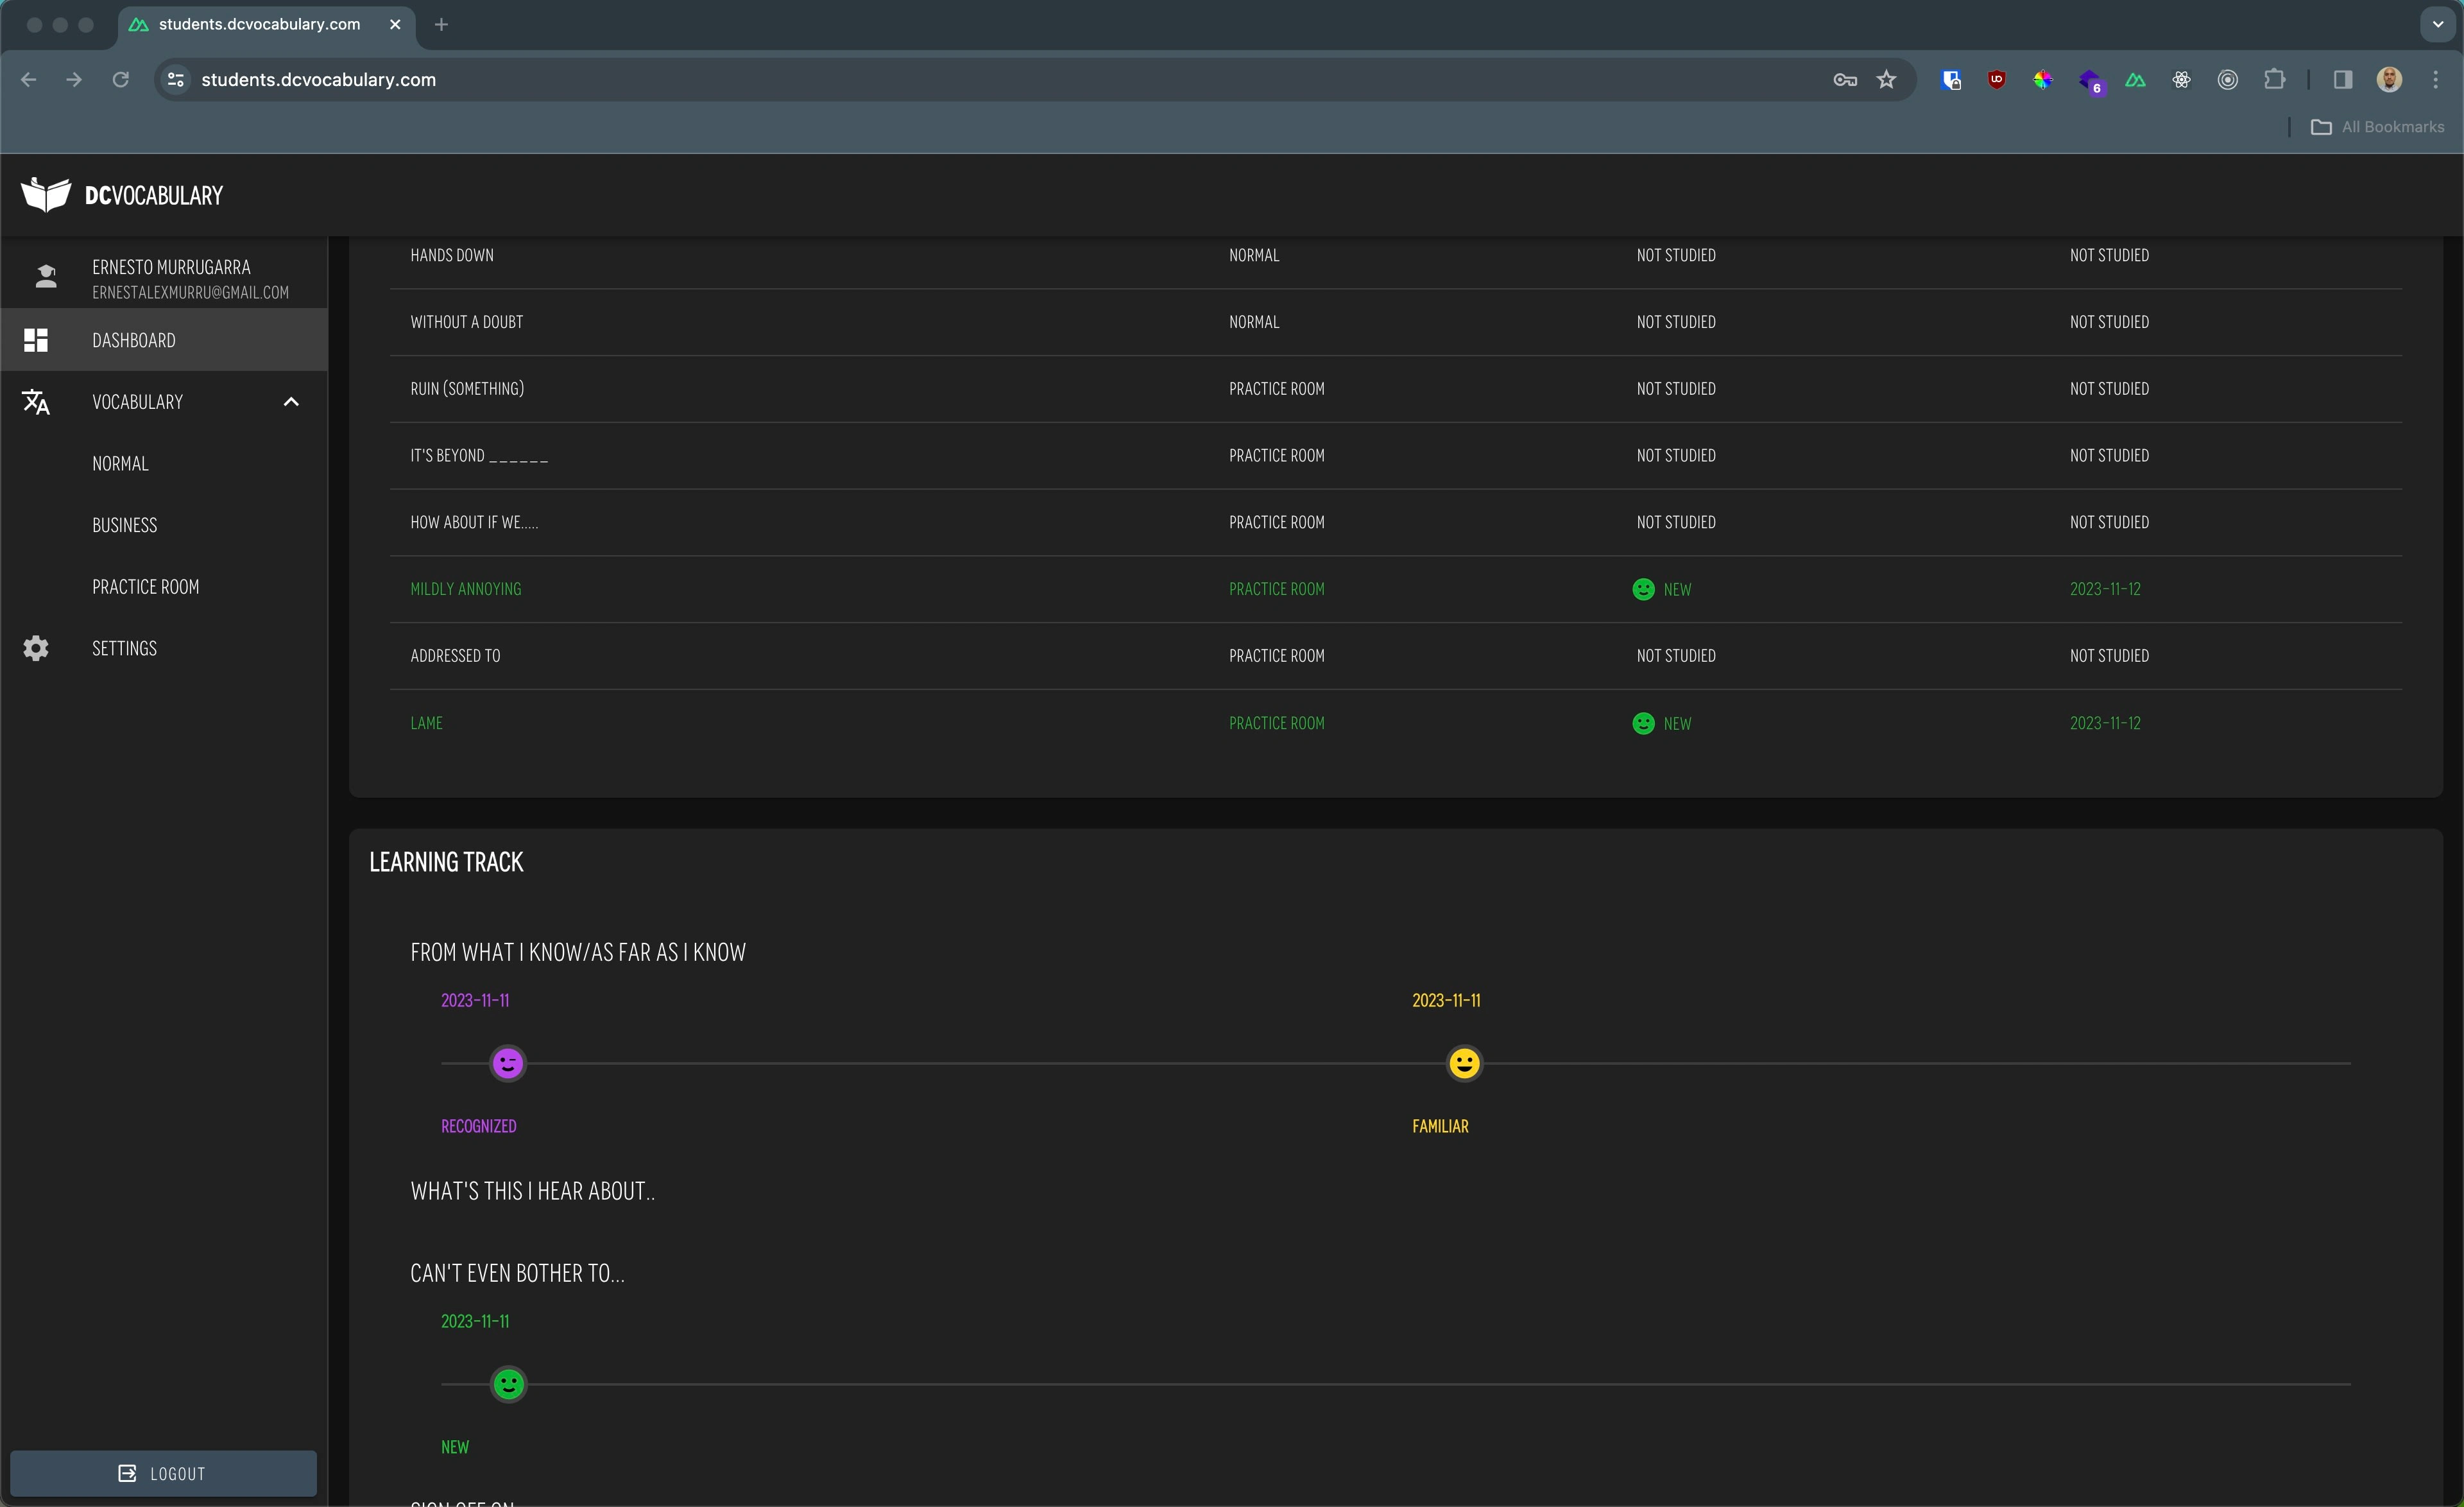Open the uBlock Origin extension
This screenshot has width=2464, height=1507.
1996,80
